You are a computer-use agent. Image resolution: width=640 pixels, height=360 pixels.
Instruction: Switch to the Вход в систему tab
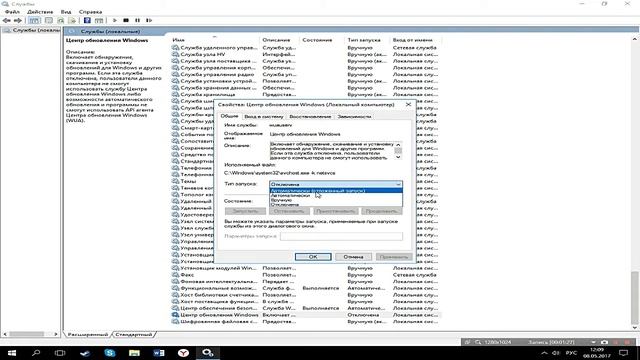pos(264,117)
